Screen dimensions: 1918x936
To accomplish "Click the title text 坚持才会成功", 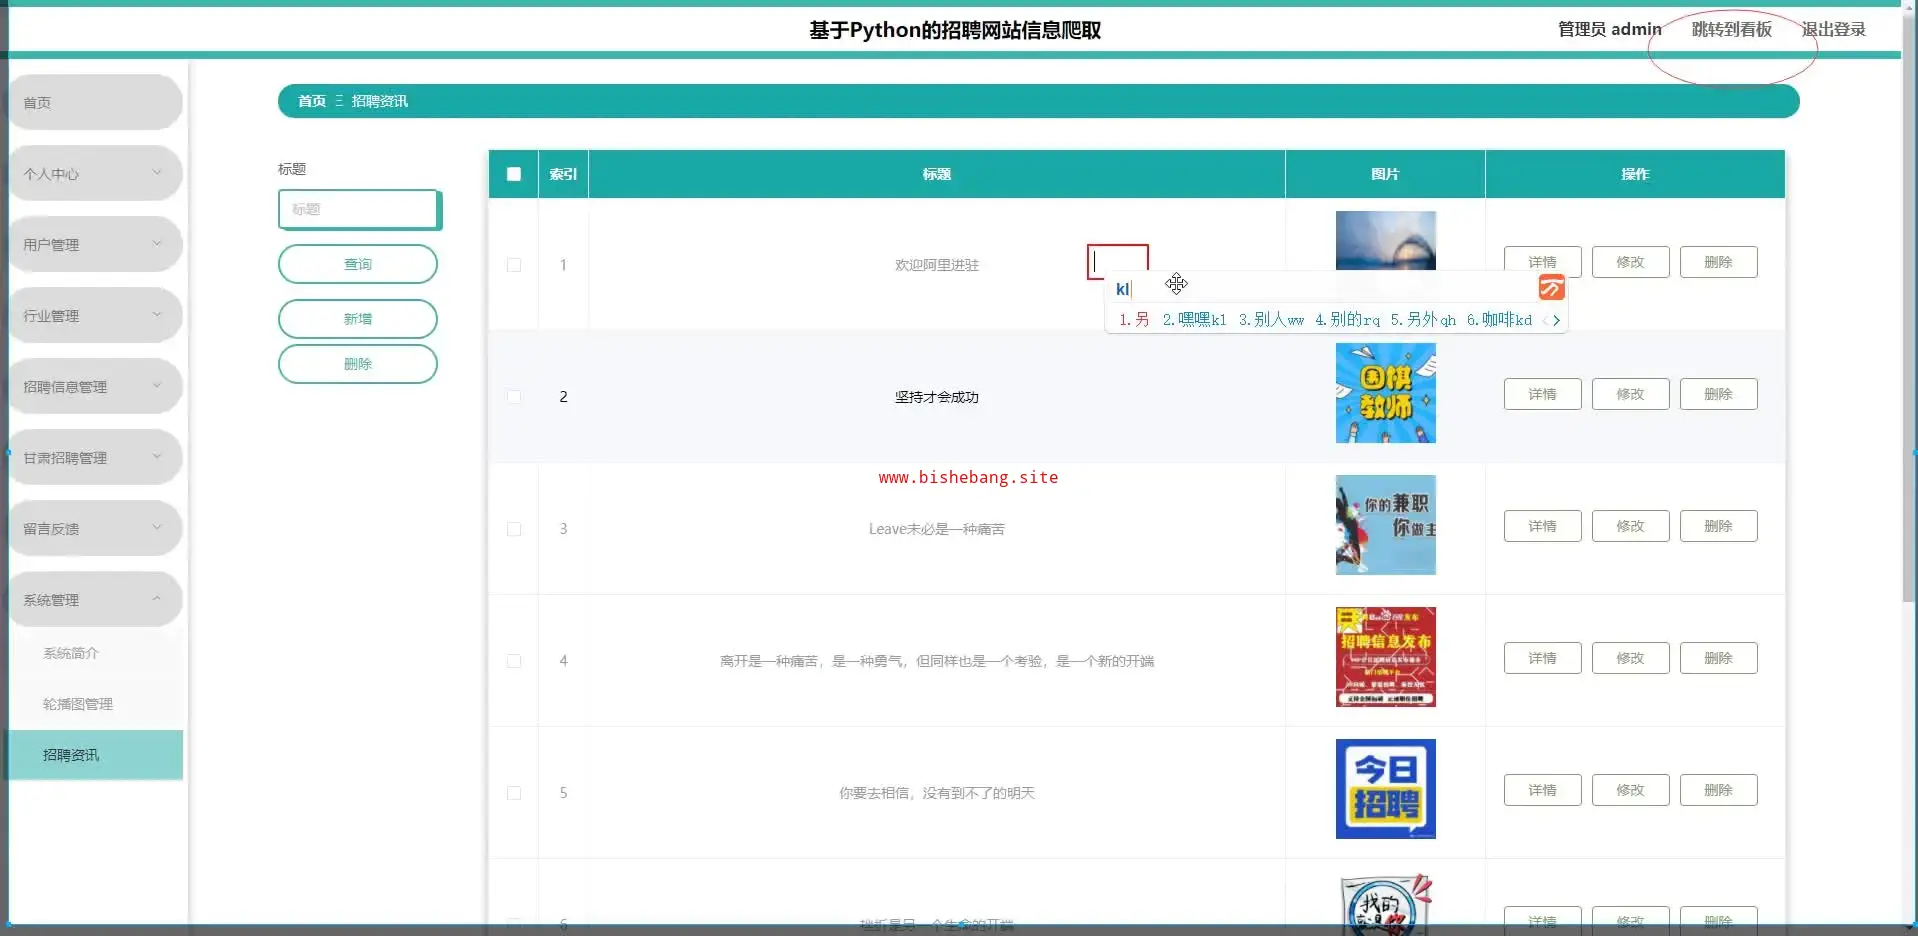I will pyautogui.click(x=937, y=397).
